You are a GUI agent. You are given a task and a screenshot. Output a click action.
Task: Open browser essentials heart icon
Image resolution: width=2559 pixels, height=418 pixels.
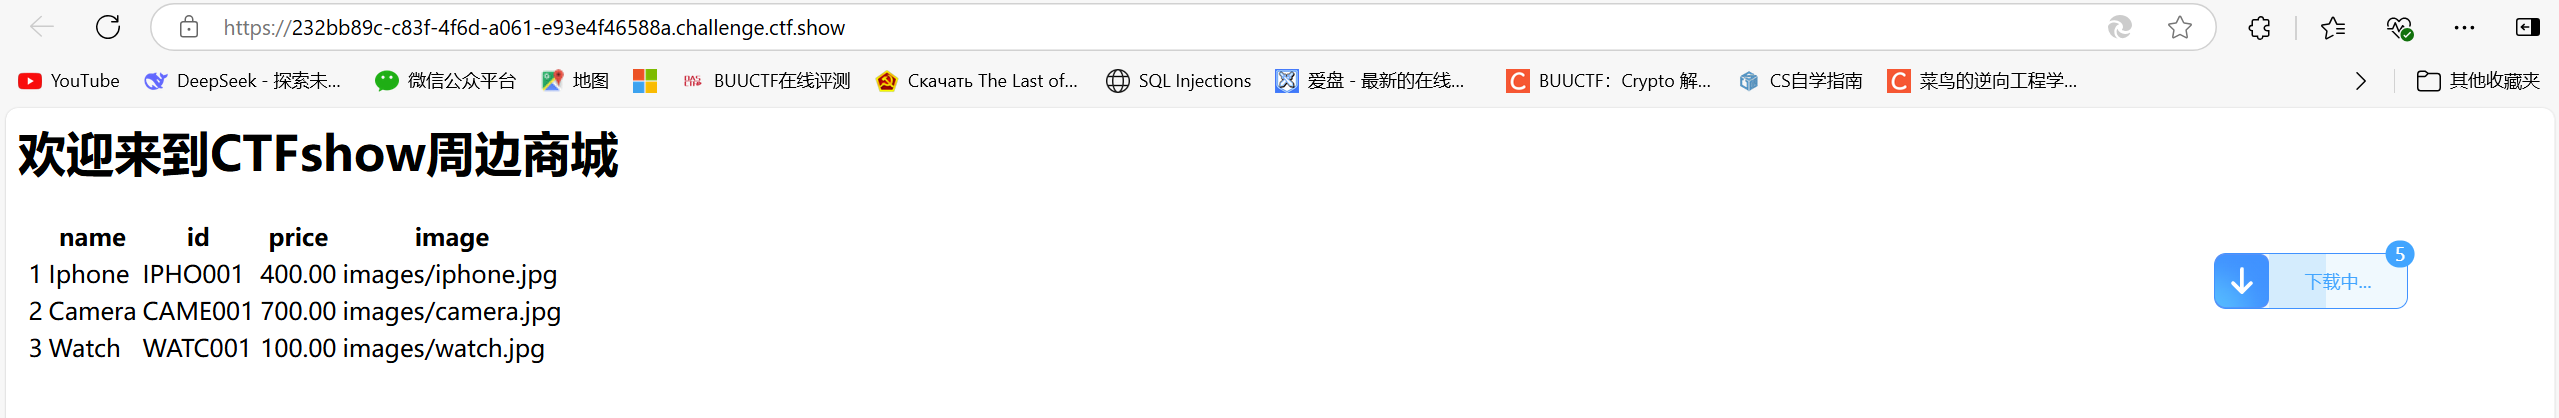click(x=2399, y=28)
